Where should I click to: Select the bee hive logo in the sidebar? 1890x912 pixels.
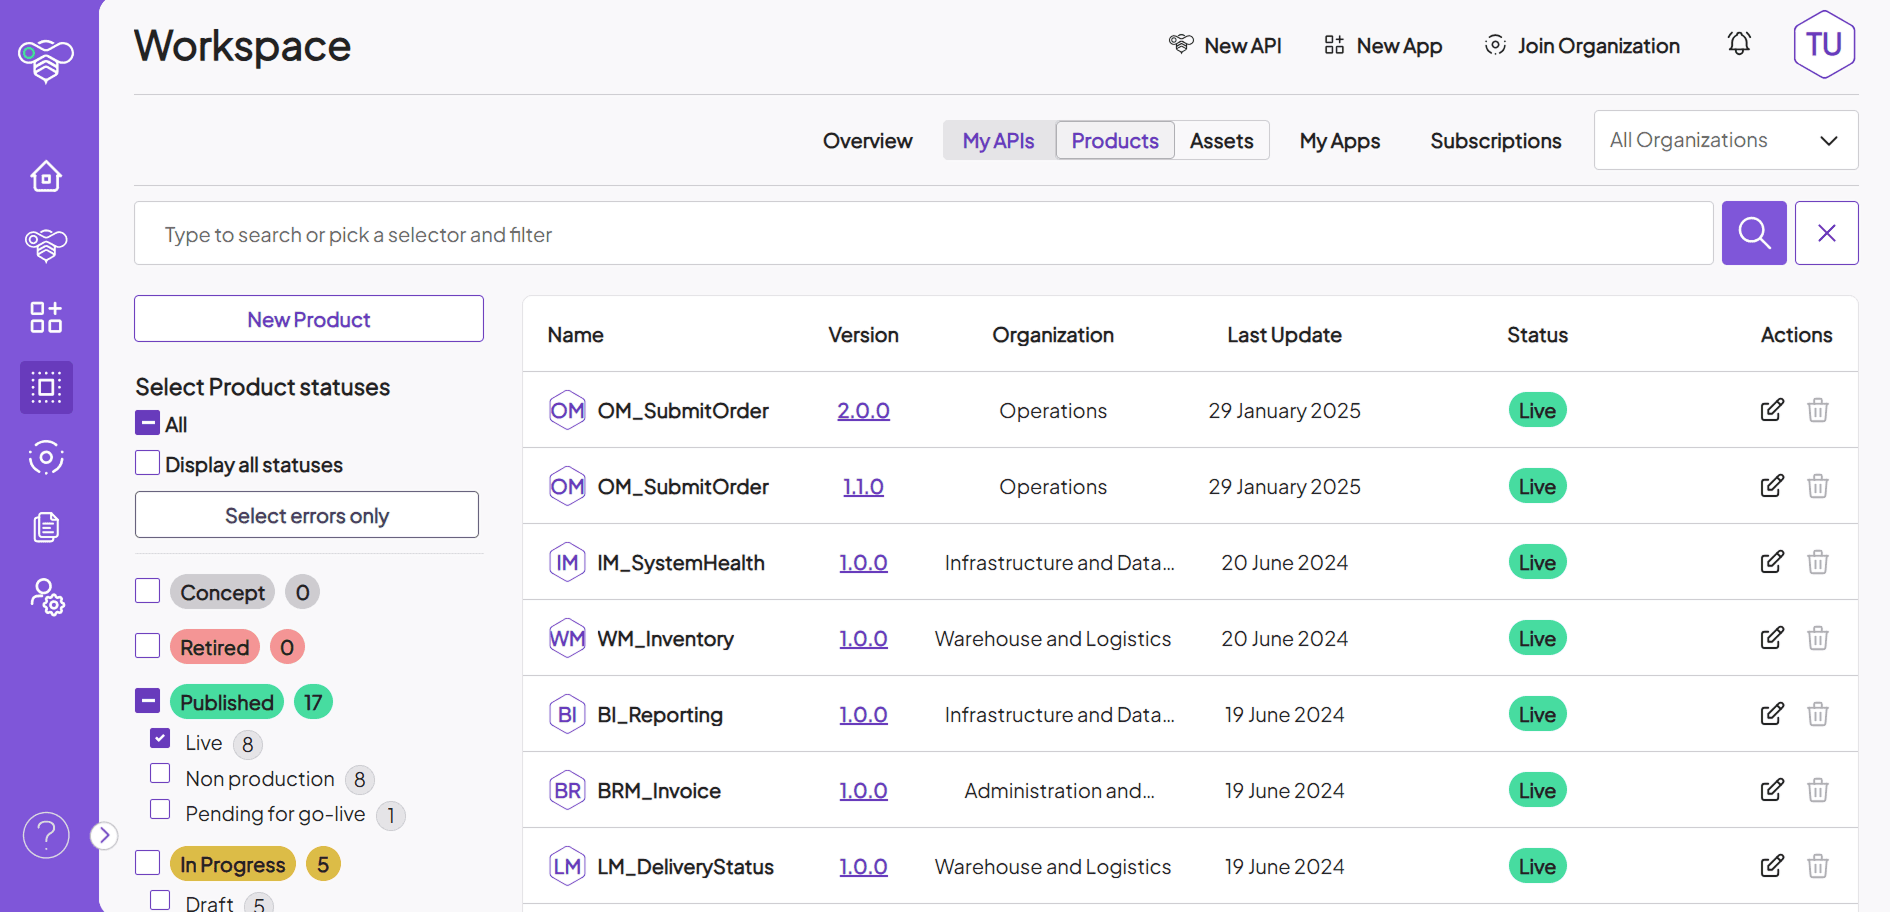coord(46,60)
